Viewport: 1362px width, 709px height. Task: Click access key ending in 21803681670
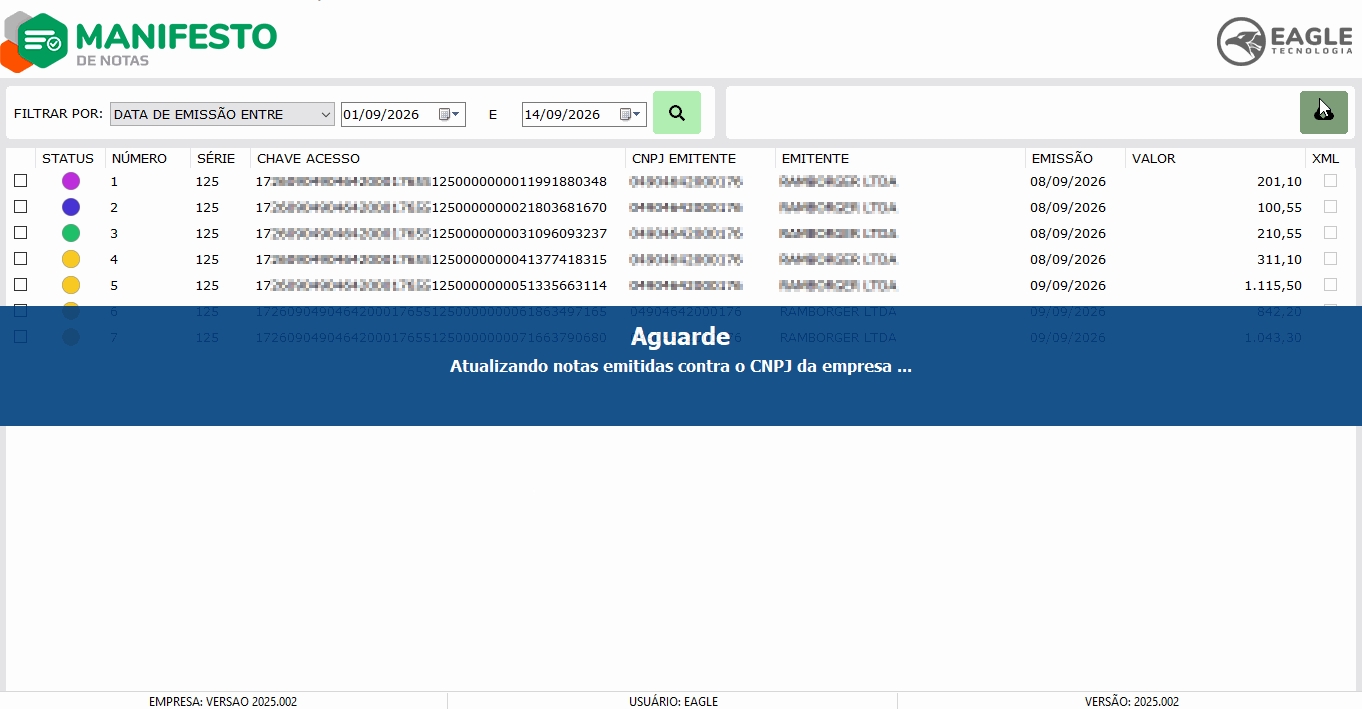pos(432,208)
